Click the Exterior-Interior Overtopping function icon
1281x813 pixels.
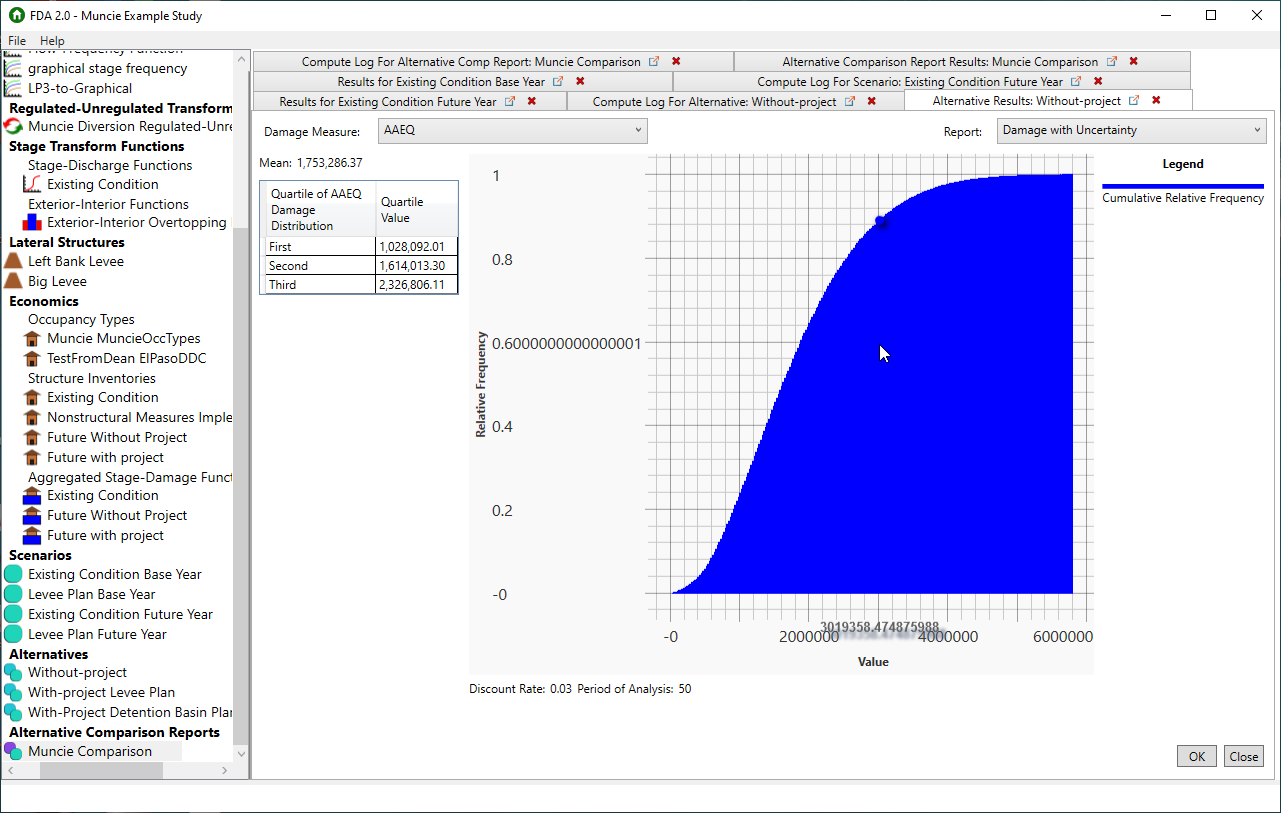[x=31, y=222]
